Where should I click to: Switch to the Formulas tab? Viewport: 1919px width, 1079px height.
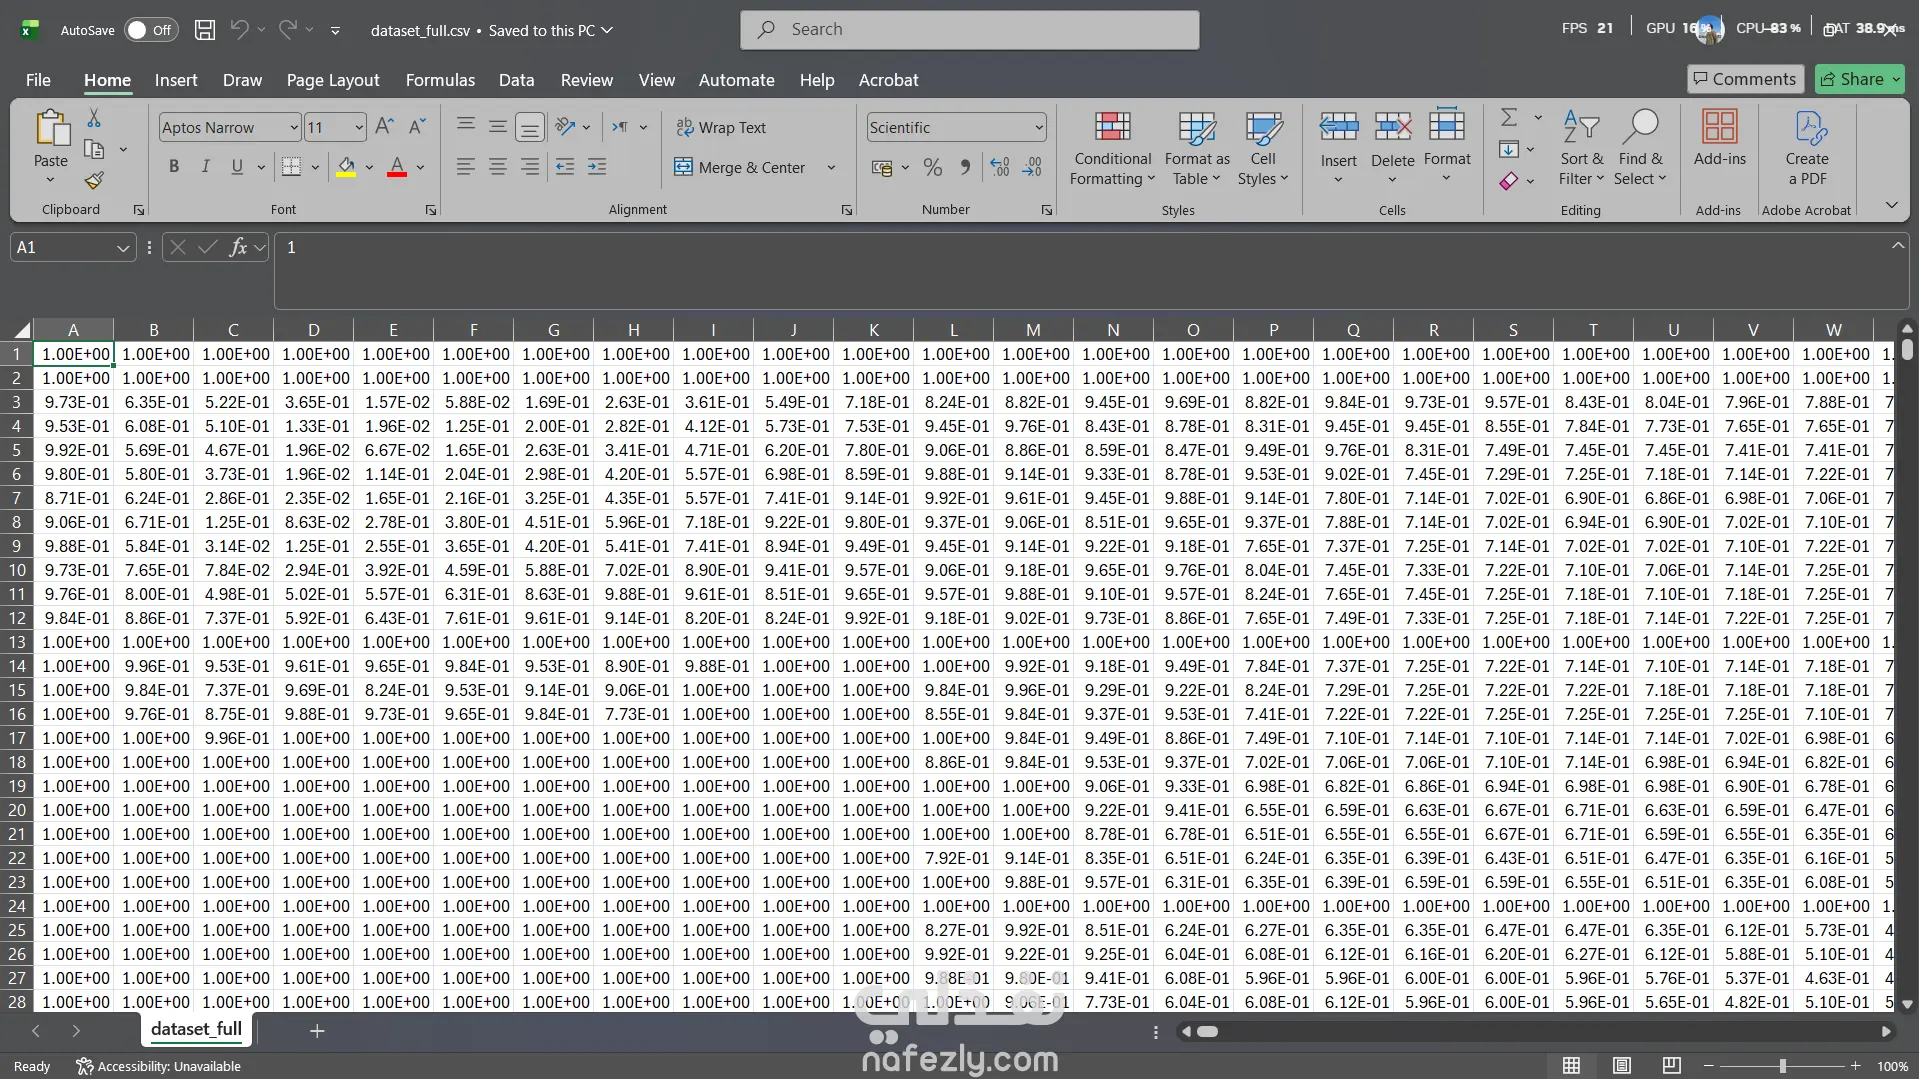[x=440, y=80]
